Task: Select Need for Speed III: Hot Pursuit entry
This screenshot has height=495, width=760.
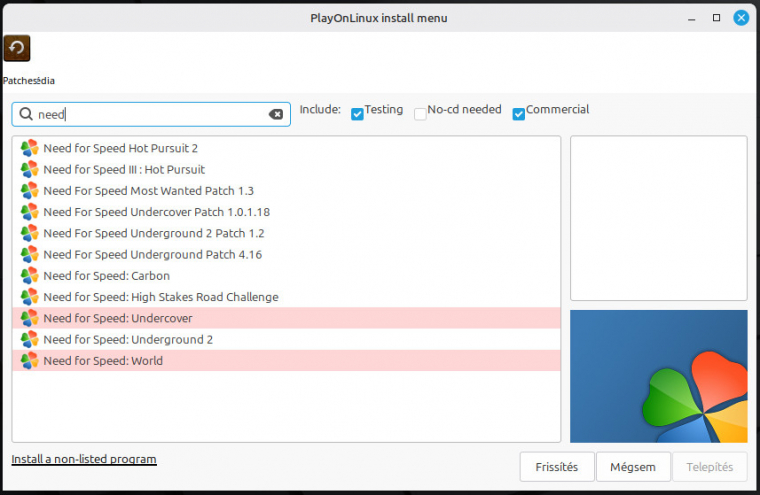Action: (124, 169)
